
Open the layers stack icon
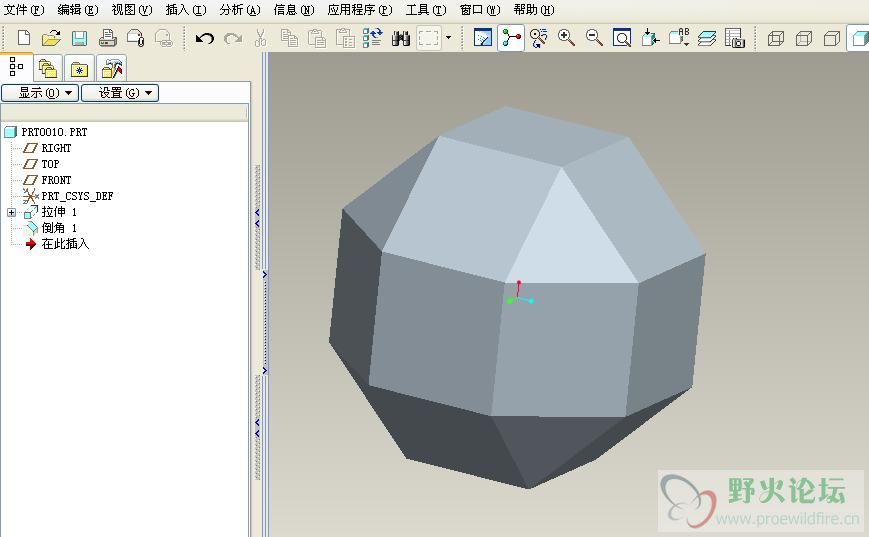pos(707,38)
